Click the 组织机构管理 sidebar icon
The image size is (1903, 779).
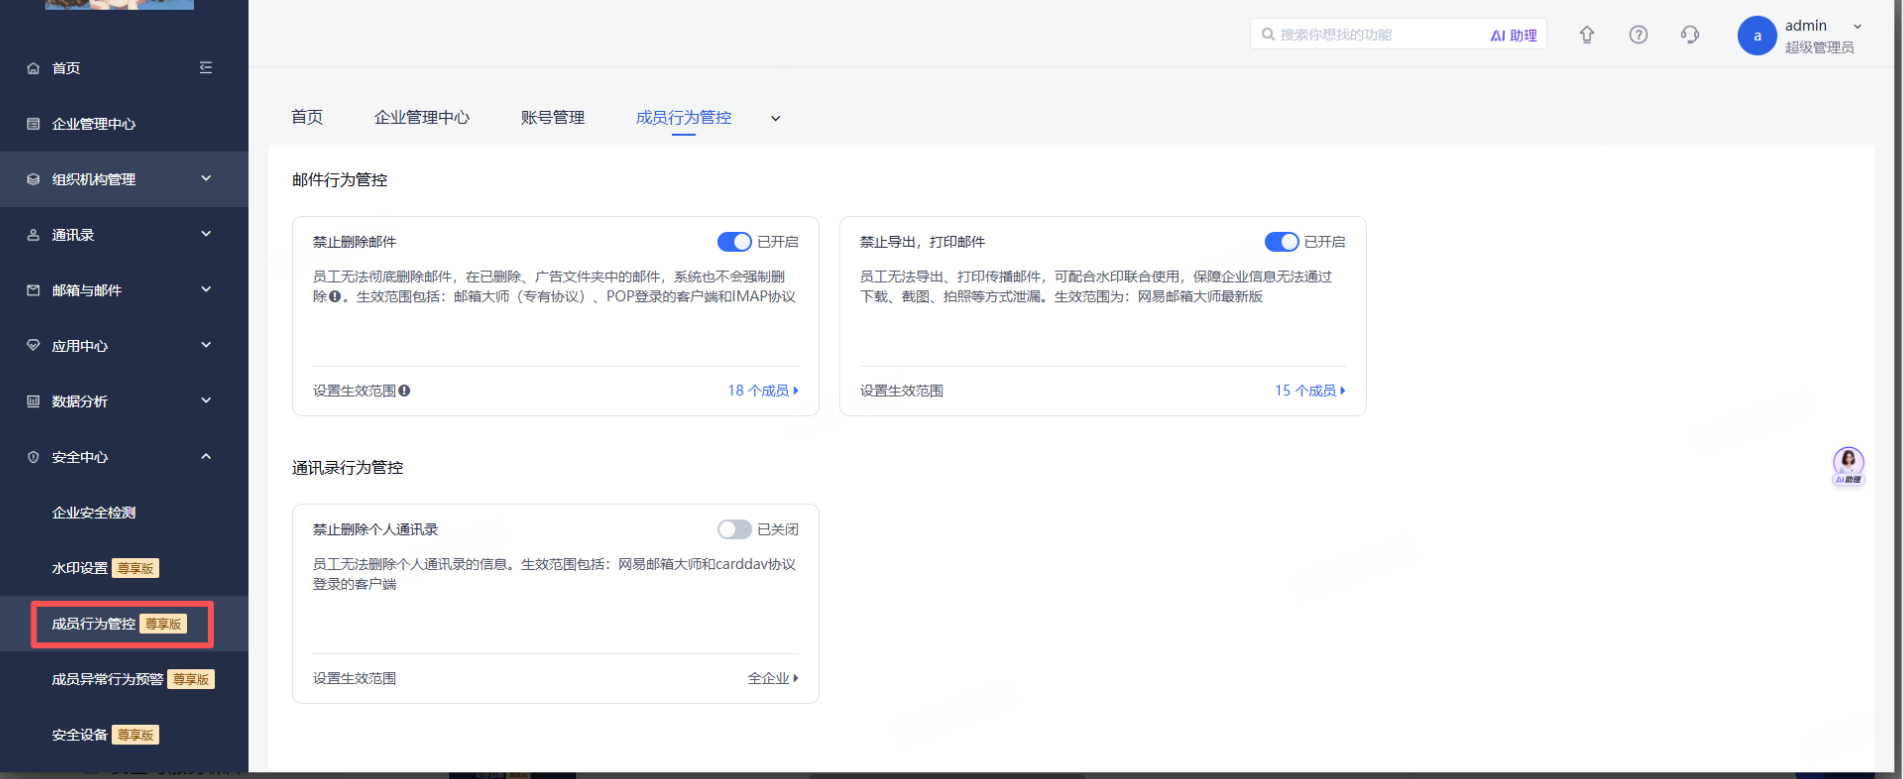coord(33,179)
